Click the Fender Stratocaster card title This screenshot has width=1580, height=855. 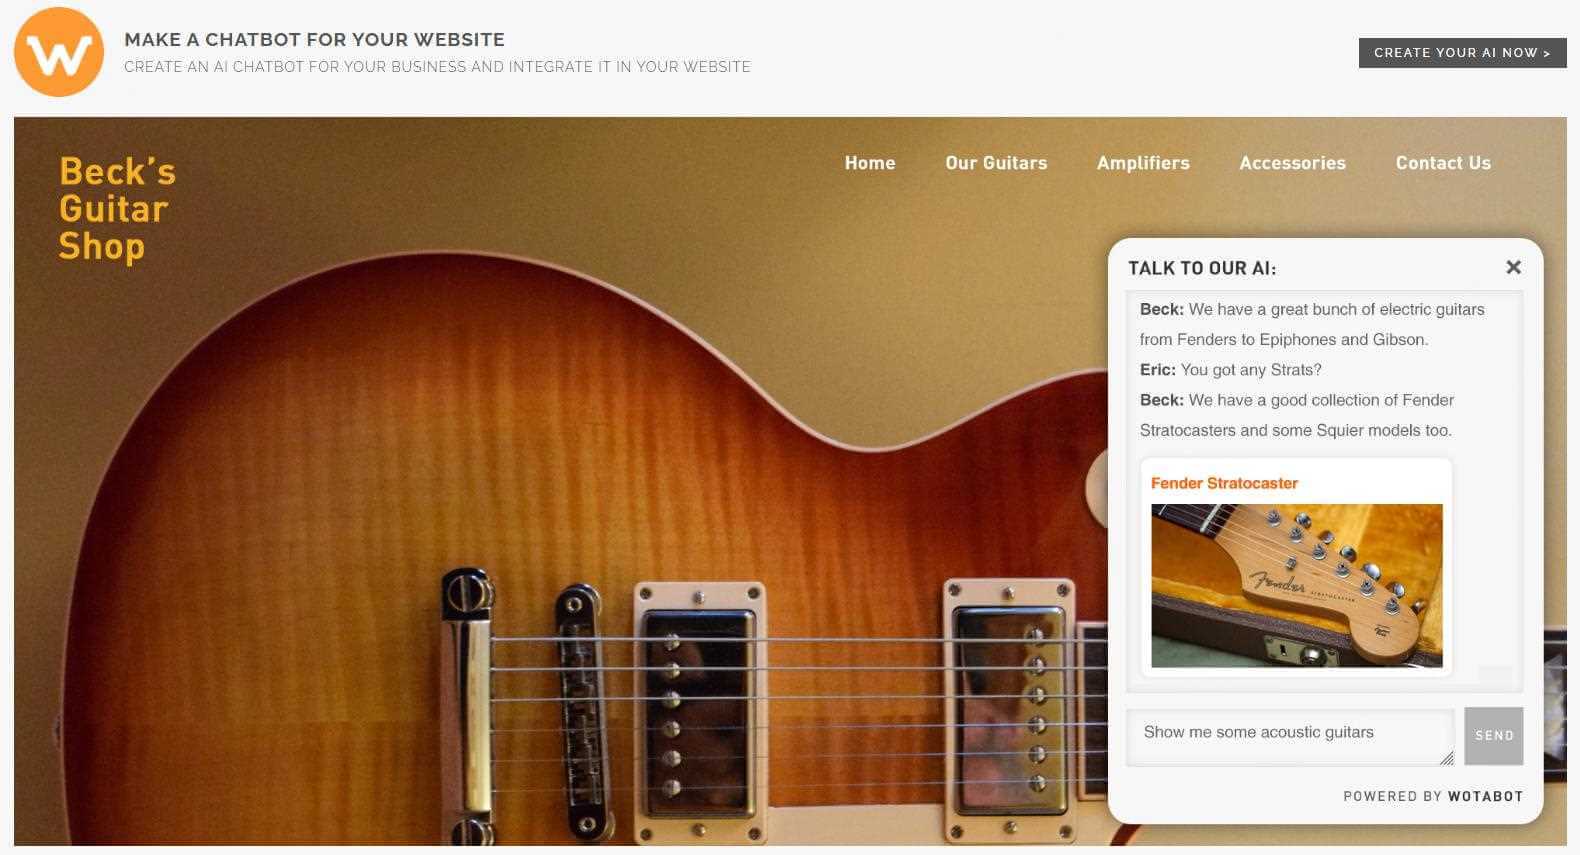coord(1224,483)
